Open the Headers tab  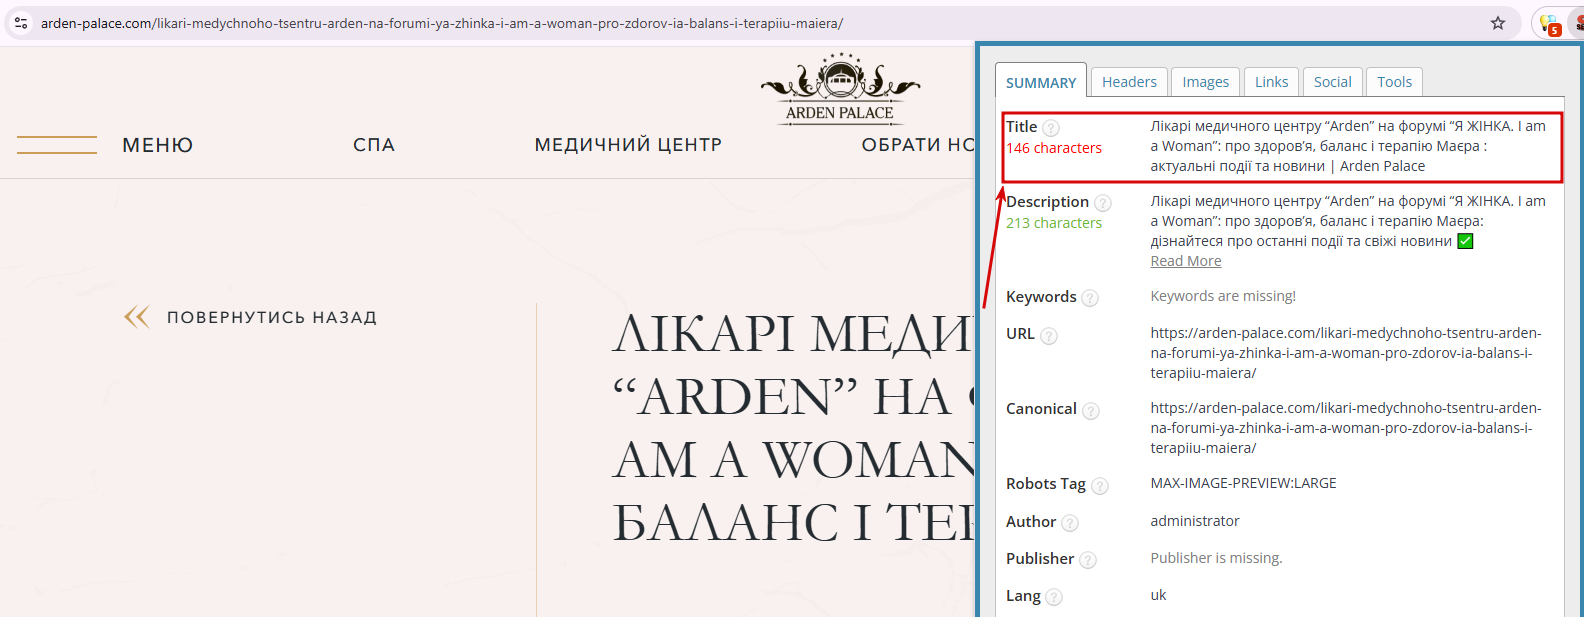tap(1129, 82)
